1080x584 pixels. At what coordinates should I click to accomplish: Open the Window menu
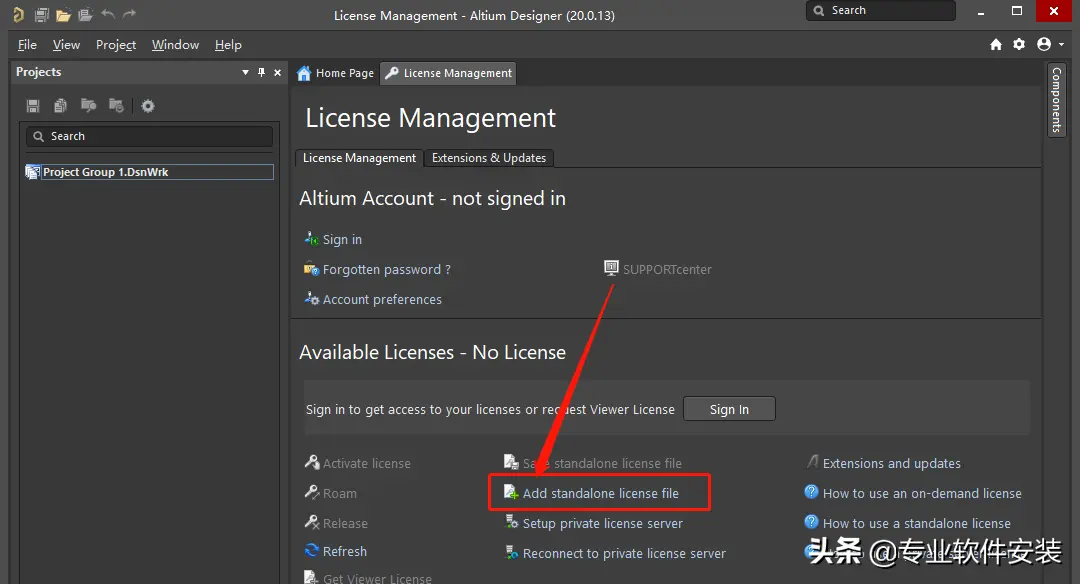click(x=175, y=45)
